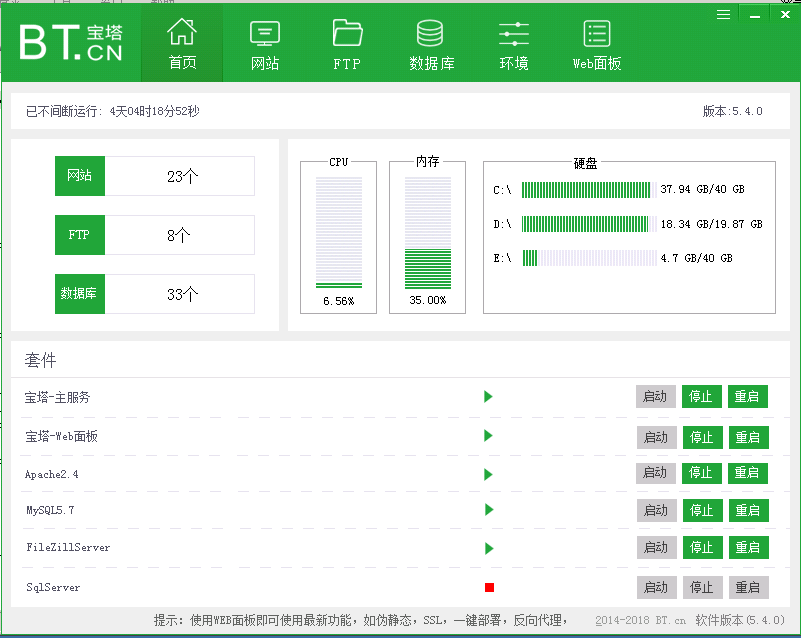801x638 pixels.
Task: Click the 8个 FTP count
Action: (x=178, y=235)
